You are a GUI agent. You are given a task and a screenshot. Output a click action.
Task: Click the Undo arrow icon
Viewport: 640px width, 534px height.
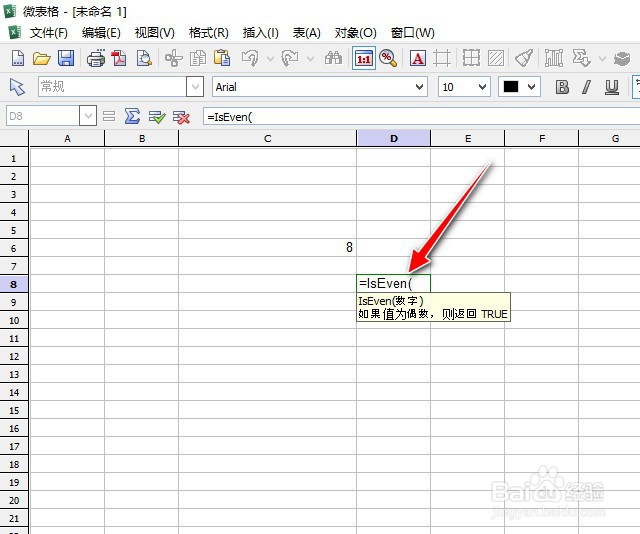pos(250,58)
